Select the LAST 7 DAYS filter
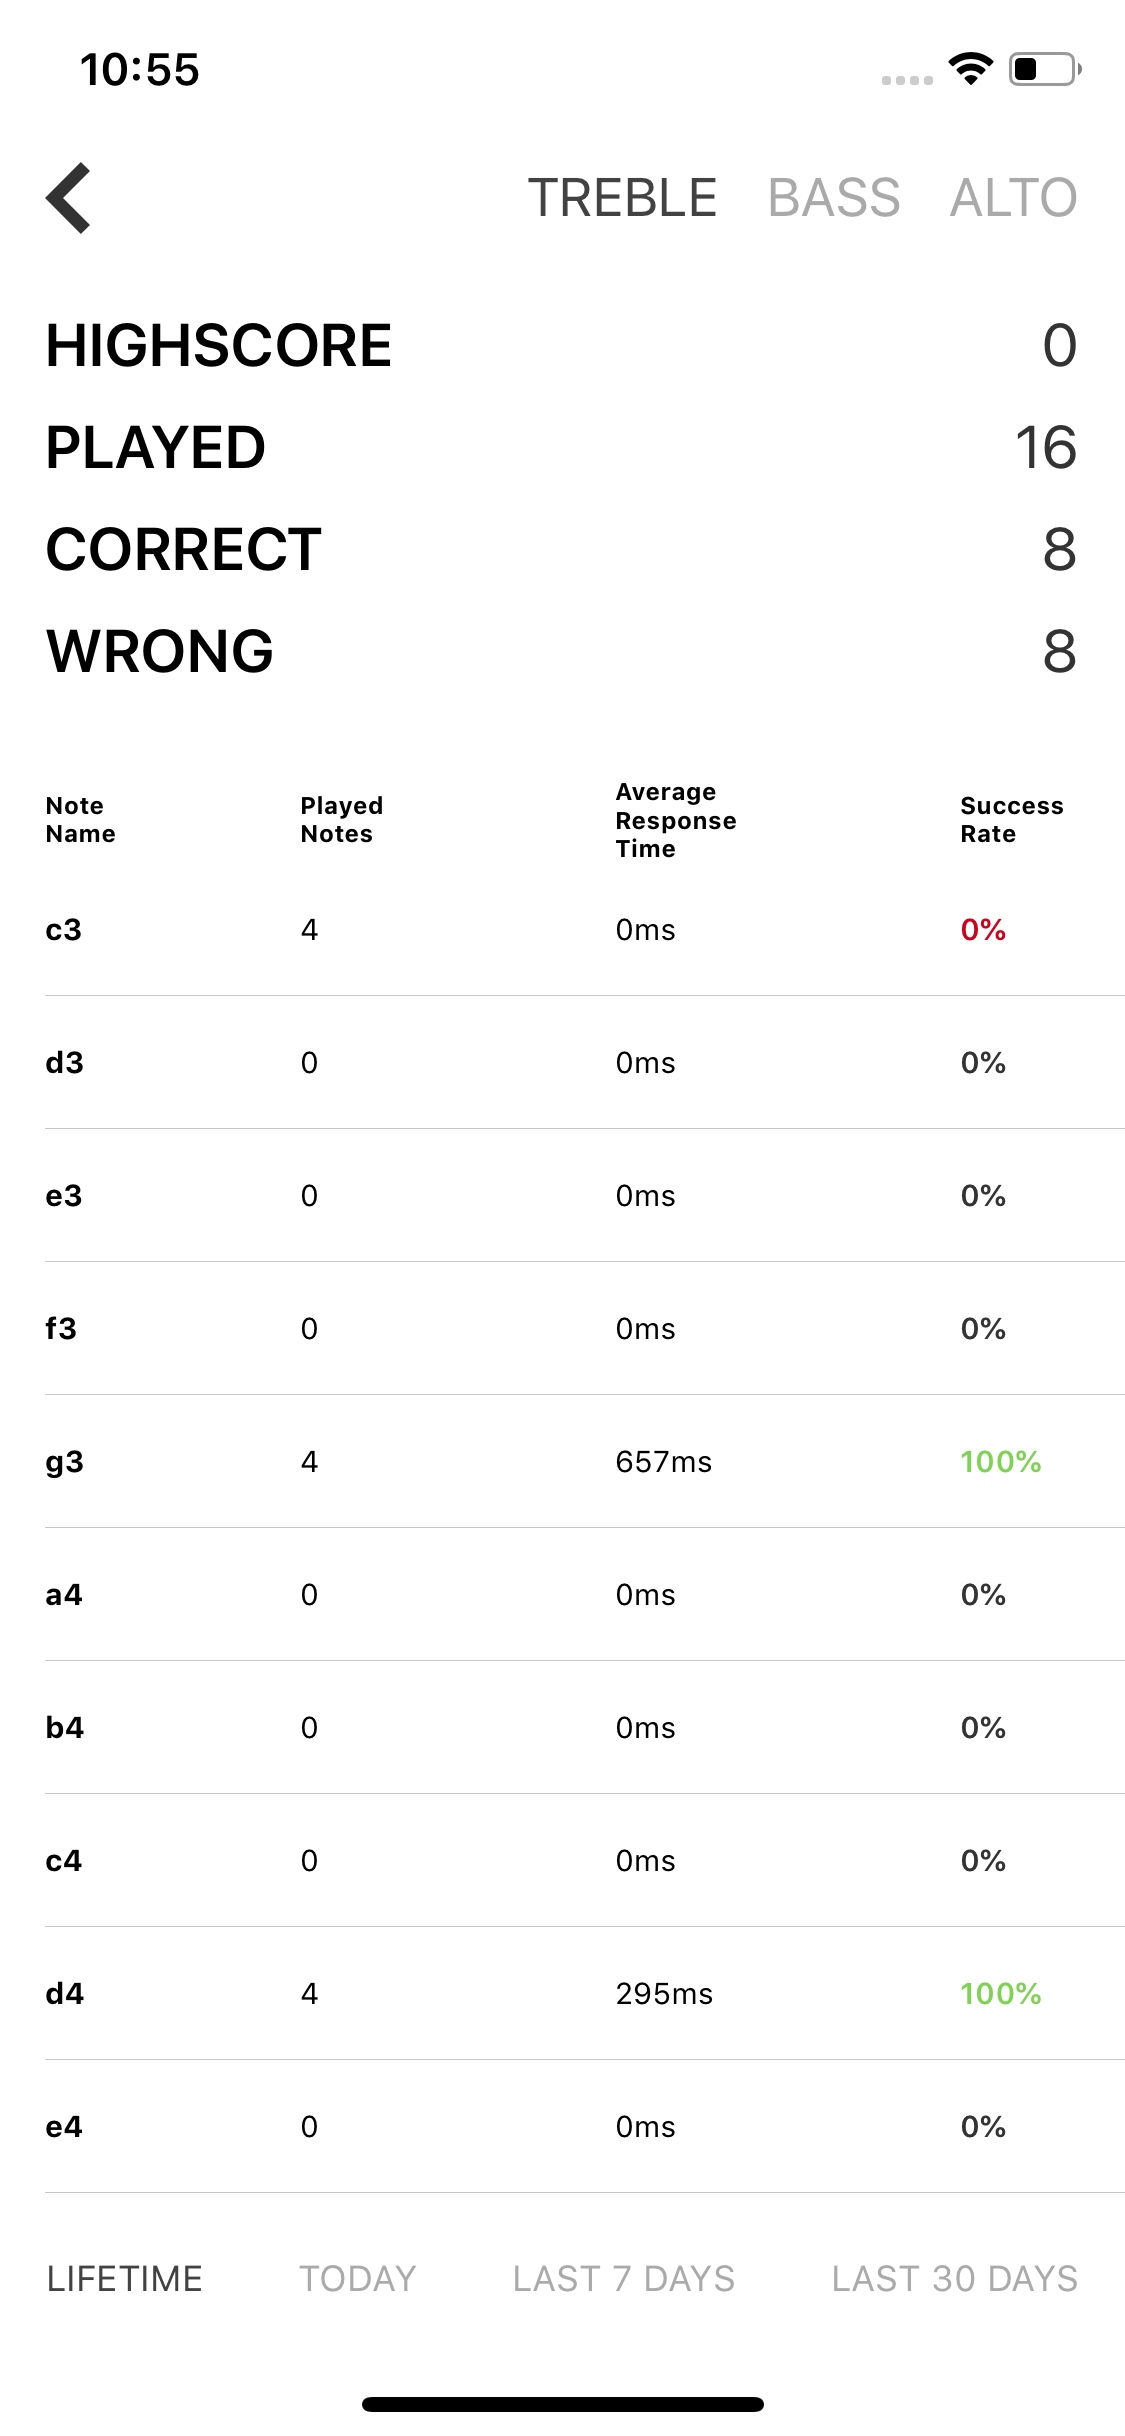This screenshot has width=1125, height=2436. pos(624,2279)
